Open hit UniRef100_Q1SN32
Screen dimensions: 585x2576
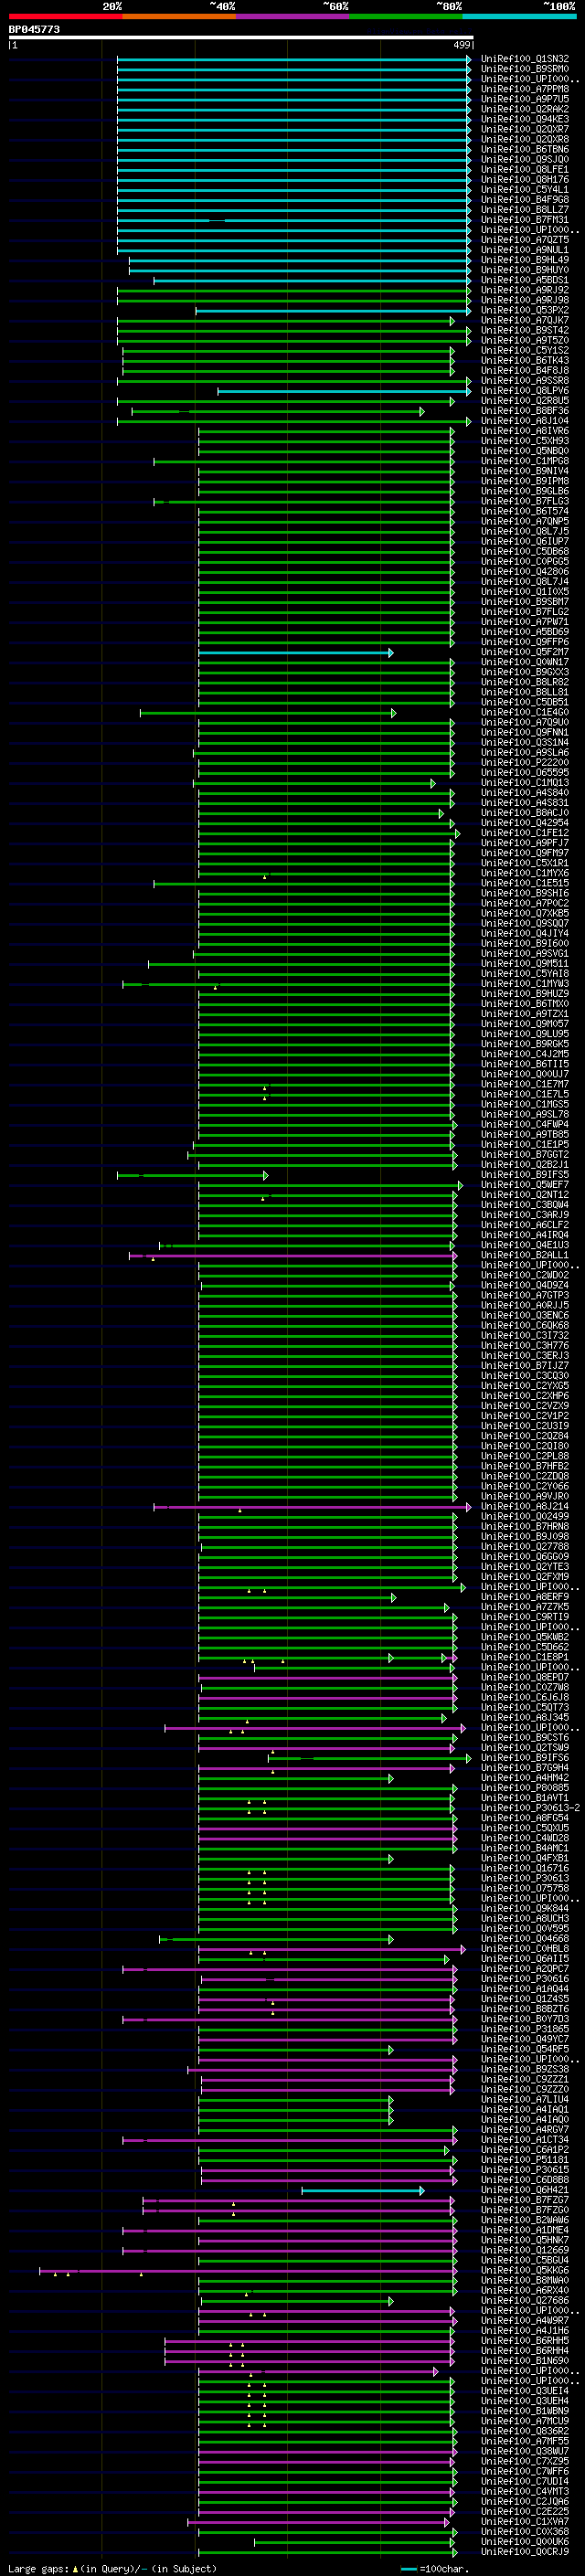[x=525, y=59]
